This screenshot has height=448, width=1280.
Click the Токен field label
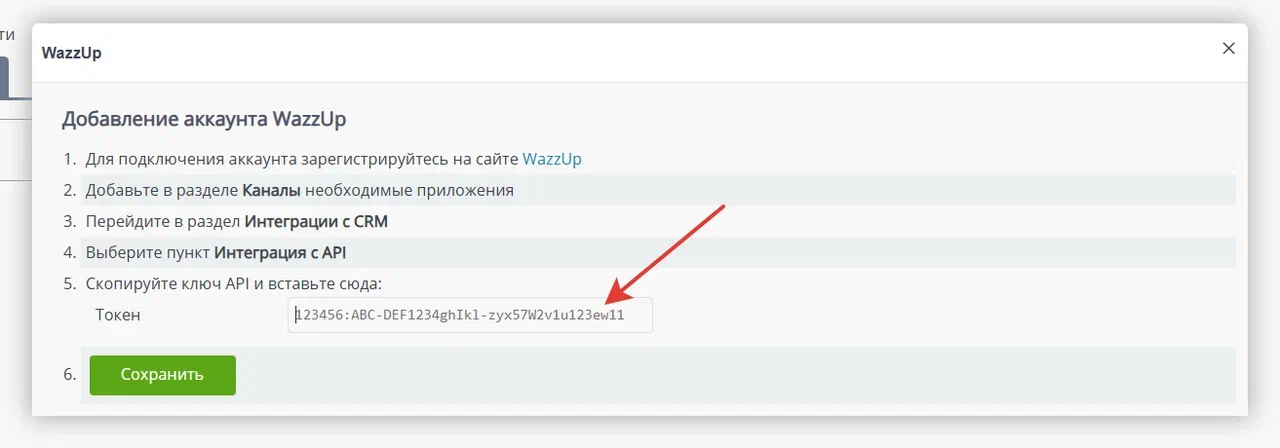(118, 315)
